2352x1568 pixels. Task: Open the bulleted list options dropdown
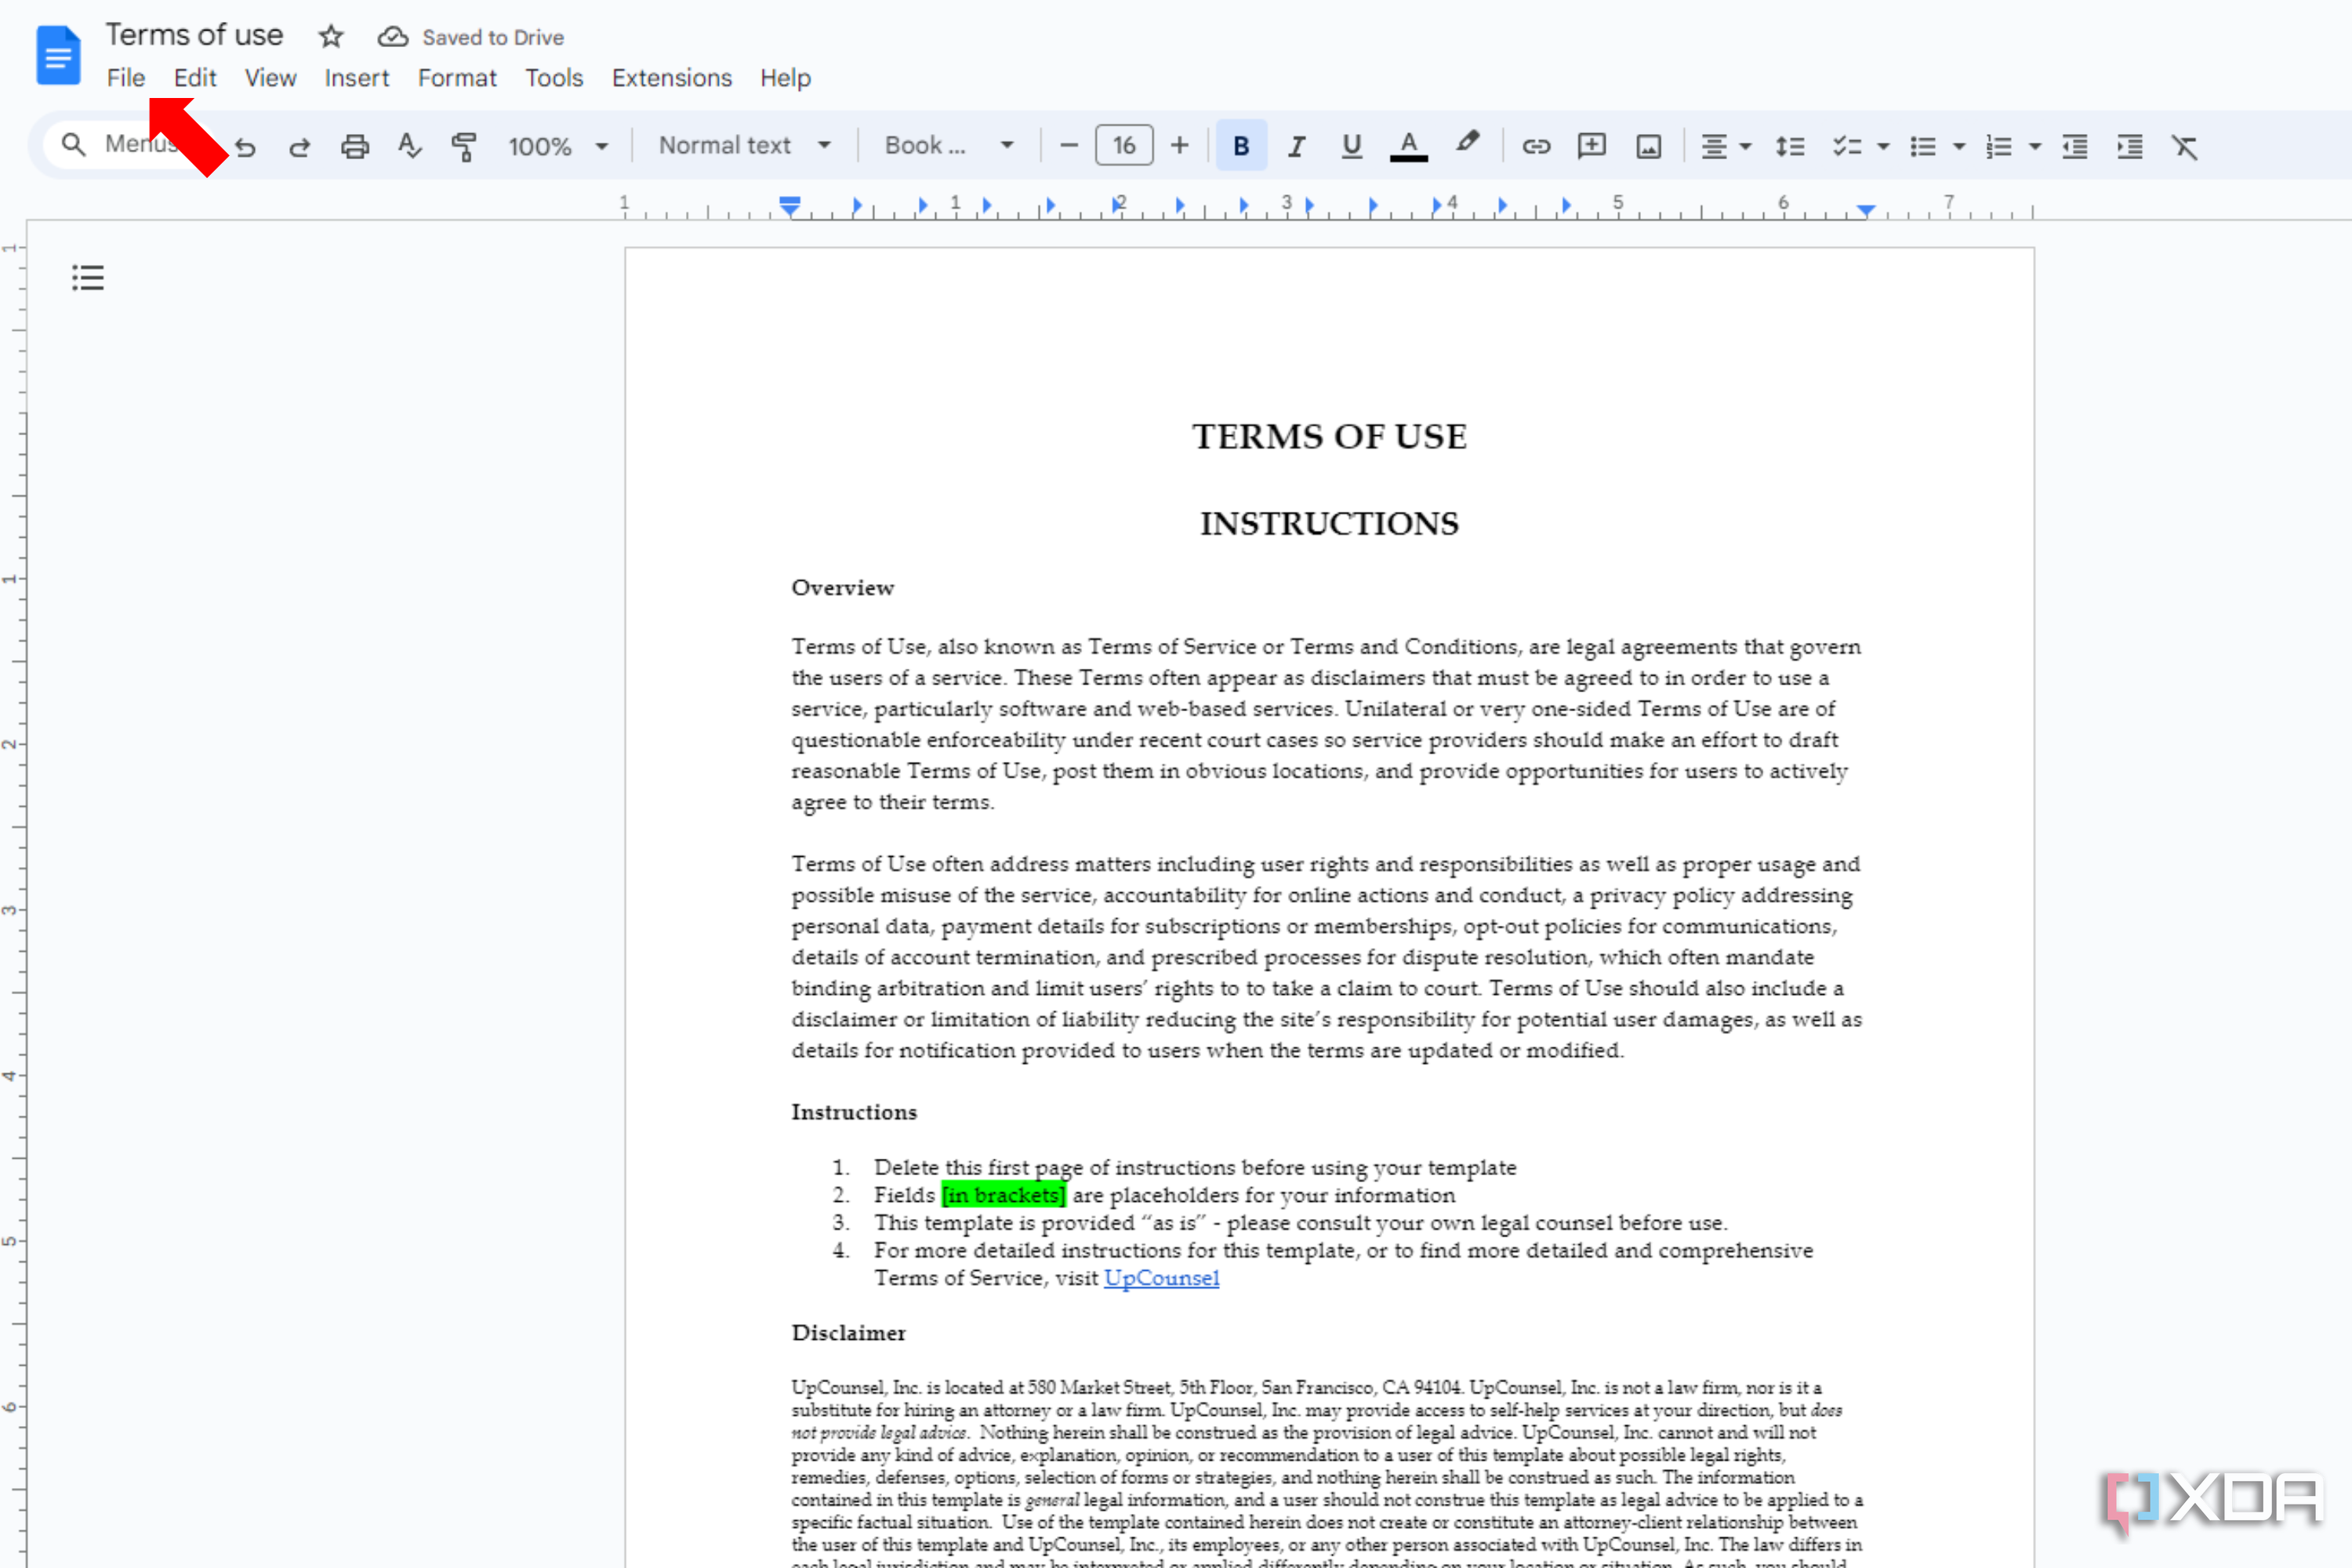pyautogui.click(x=1958, y=146)
